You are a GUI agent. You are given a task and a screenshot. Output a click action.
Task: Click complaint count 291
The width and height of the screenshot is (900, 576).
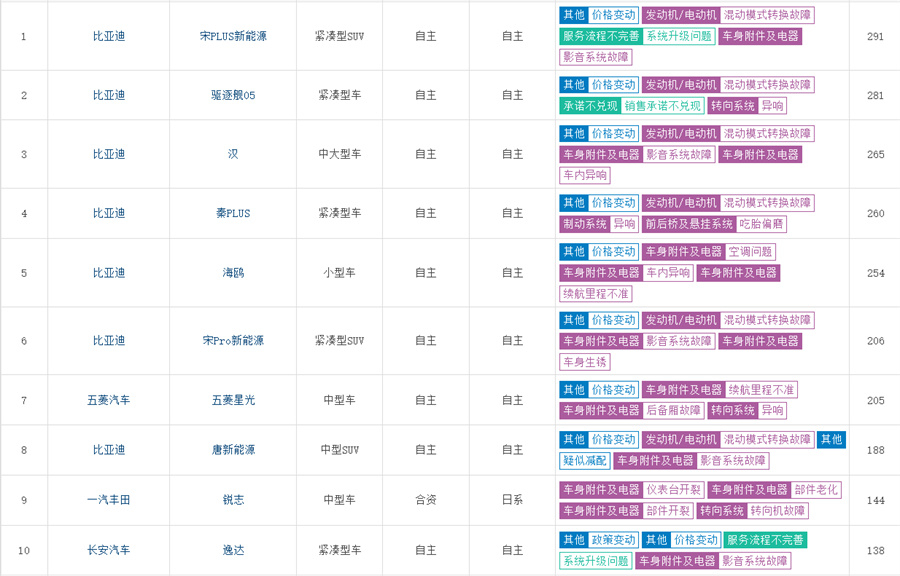(875, 36)
